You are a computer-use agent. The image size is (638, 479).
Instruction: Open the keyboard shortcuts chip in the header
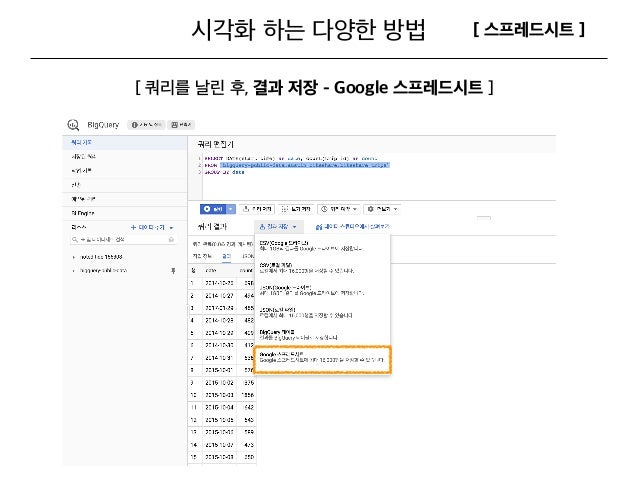tap(181, 125)
